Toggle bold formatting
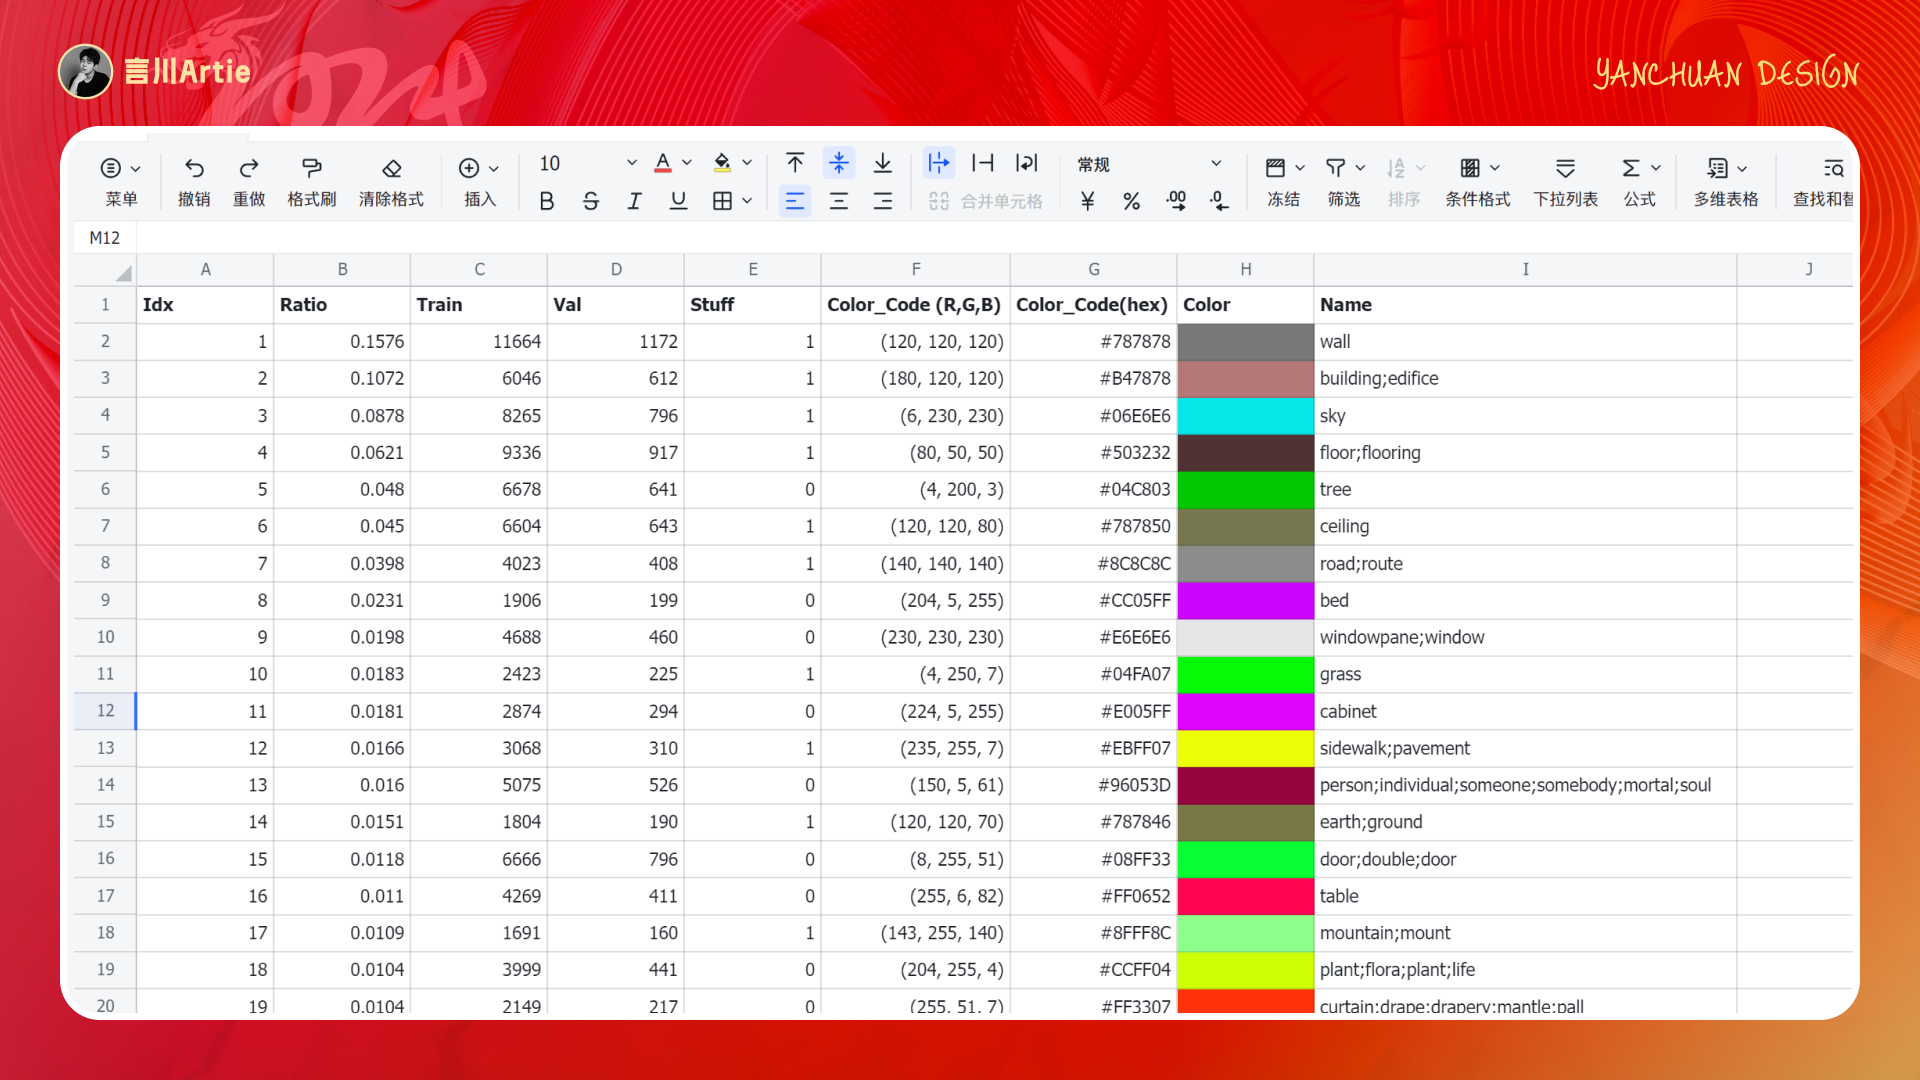This screenshot has height=1080, width=1920. coord(546,201)
